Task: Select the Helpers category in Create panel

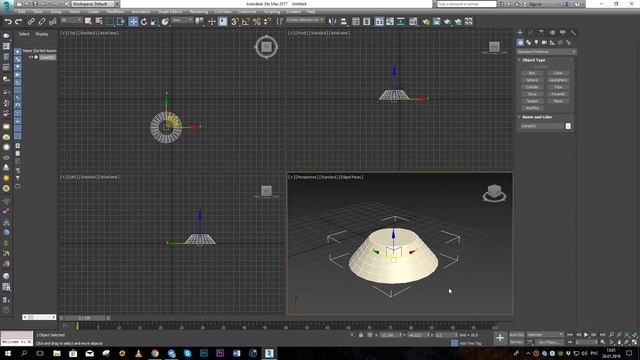Action: point(552,42)
